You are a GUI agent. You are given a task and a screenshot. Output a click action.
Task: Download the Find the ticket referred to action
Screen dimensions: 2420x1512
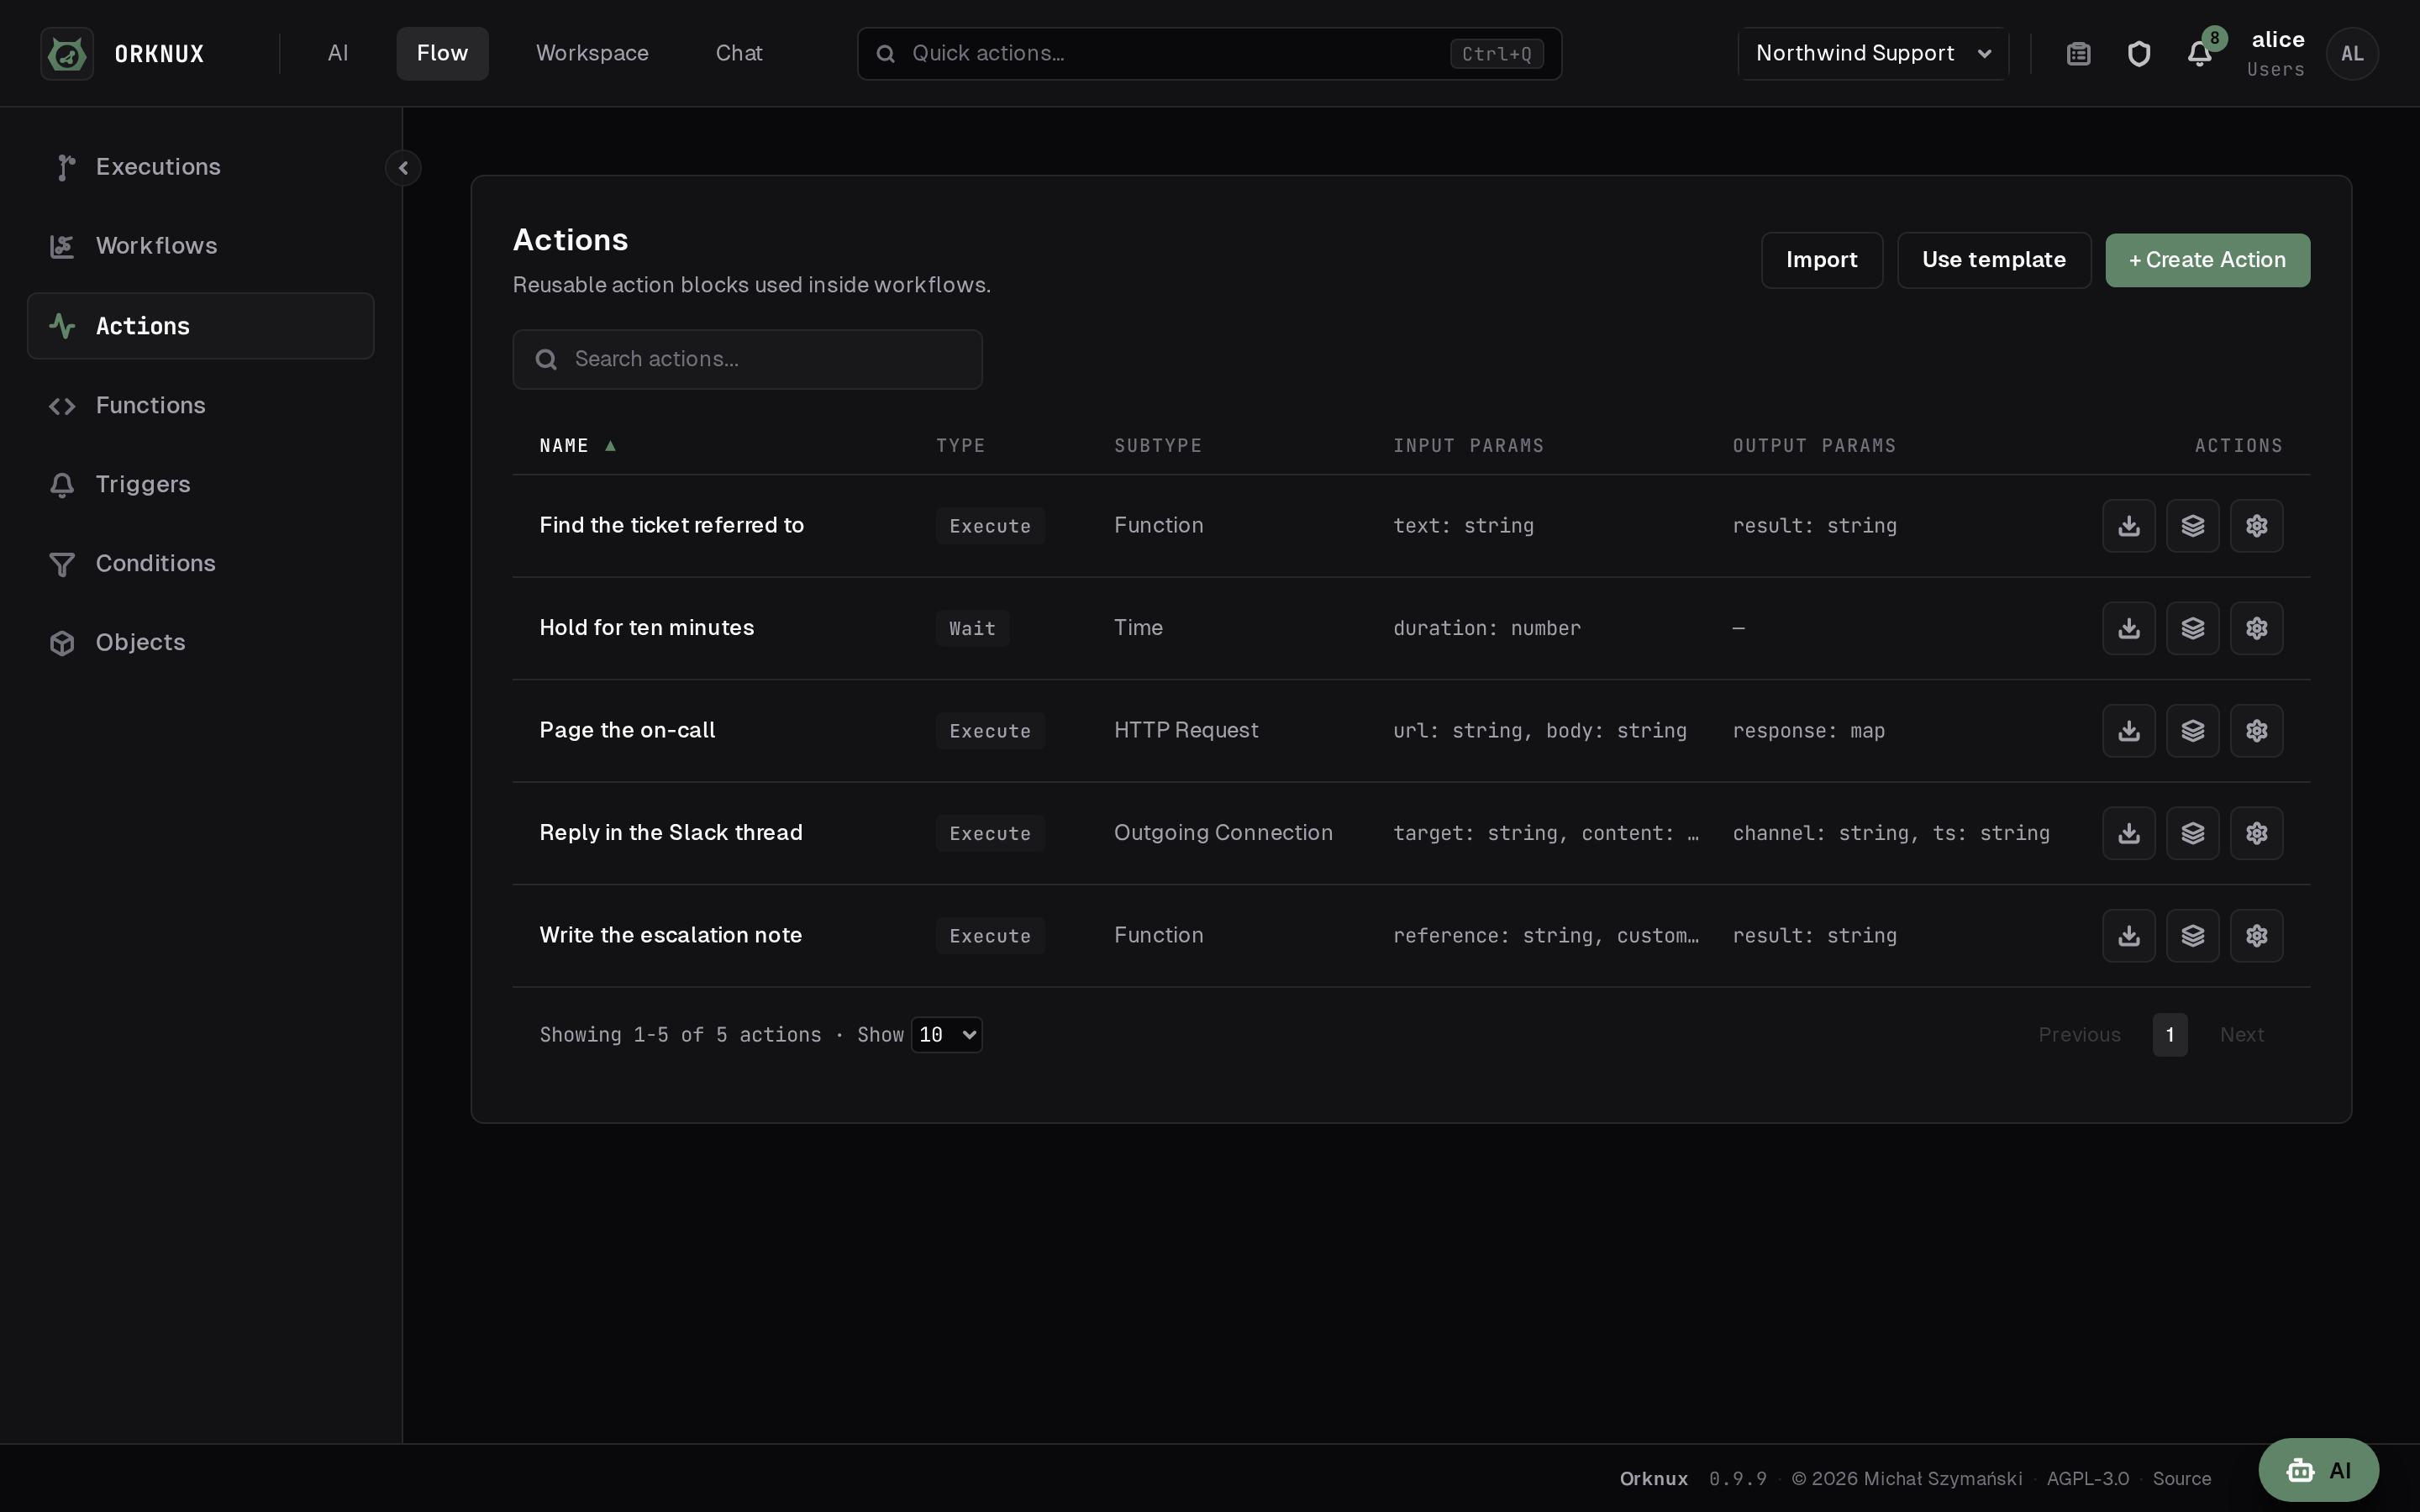(2129, 526)
